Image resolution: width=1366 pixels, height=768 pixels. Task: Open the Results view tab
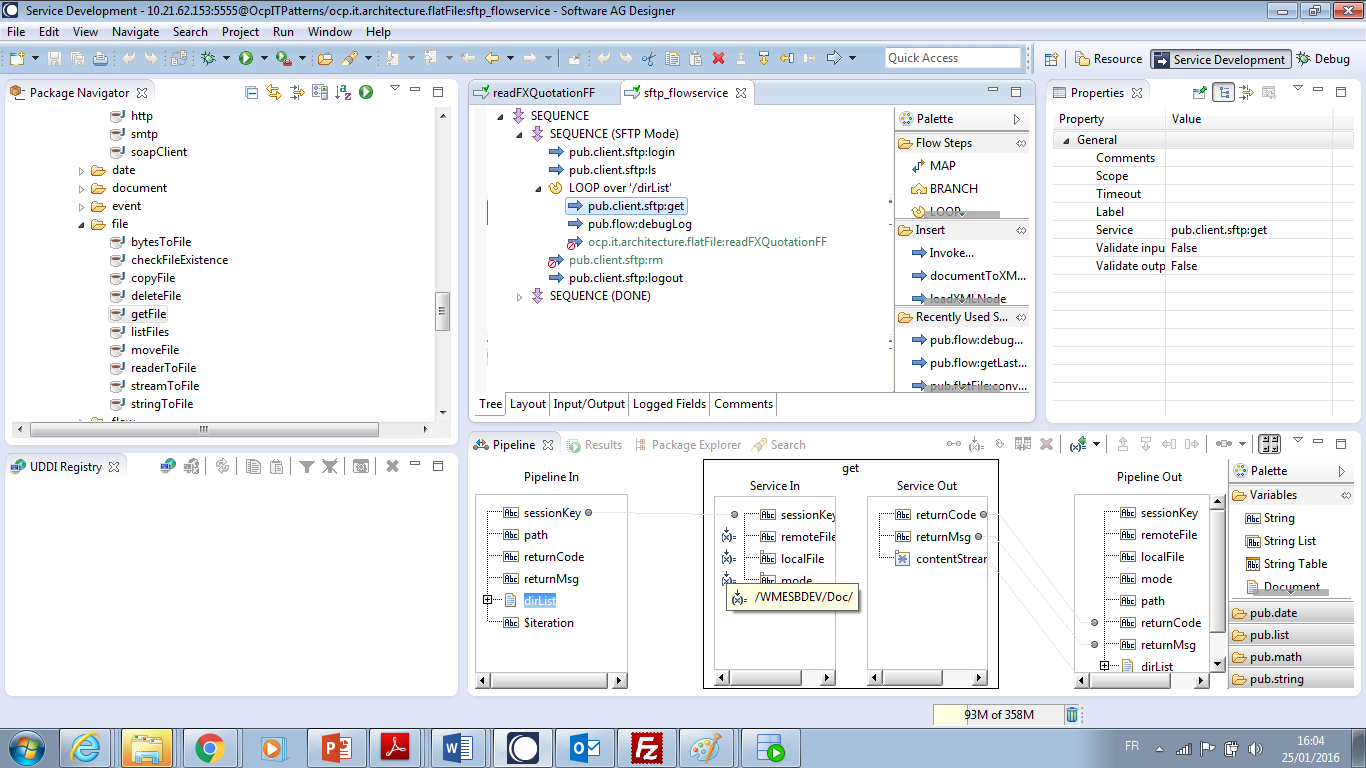tap(594, 445)
